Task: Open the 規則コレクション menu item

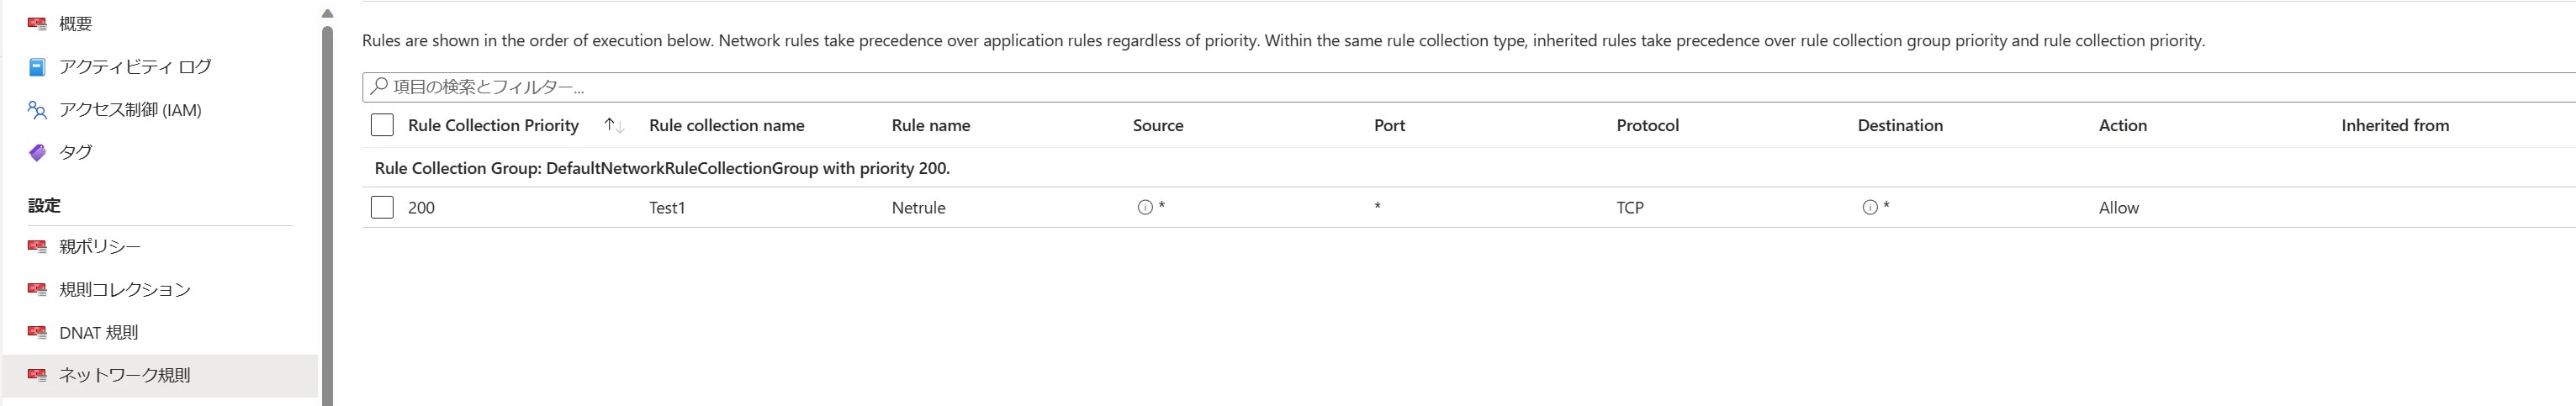Action: [124, 289]
